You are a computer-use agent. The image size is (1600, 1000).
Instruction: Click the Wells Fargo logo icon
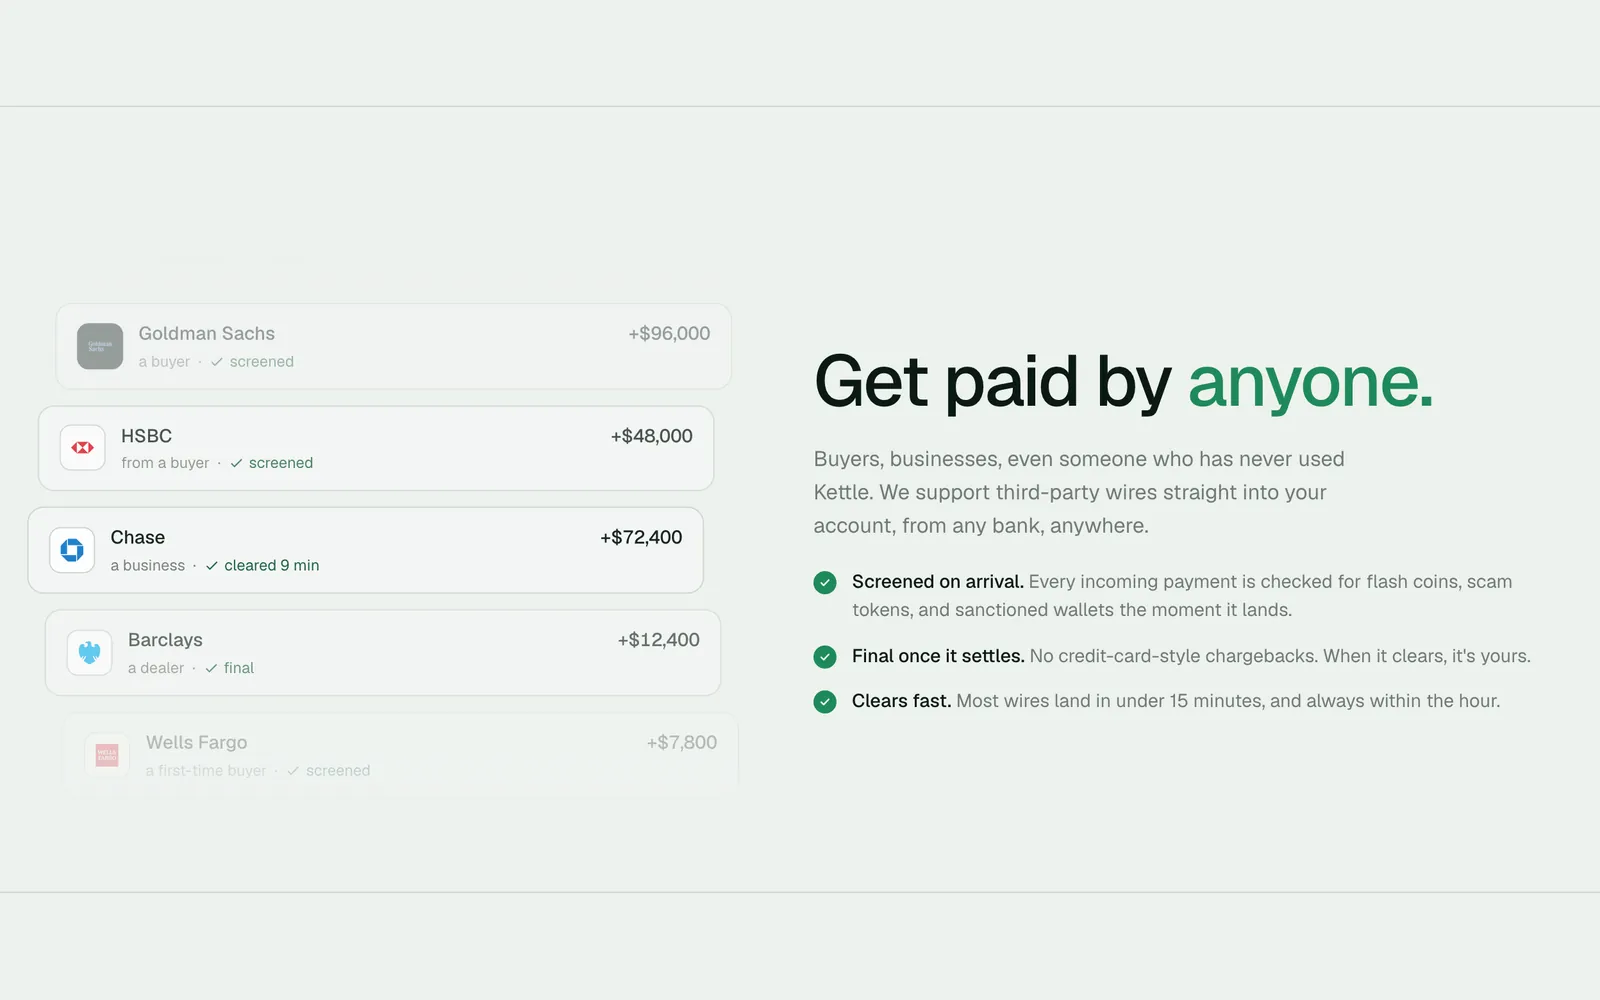click(x=107, y=755)
